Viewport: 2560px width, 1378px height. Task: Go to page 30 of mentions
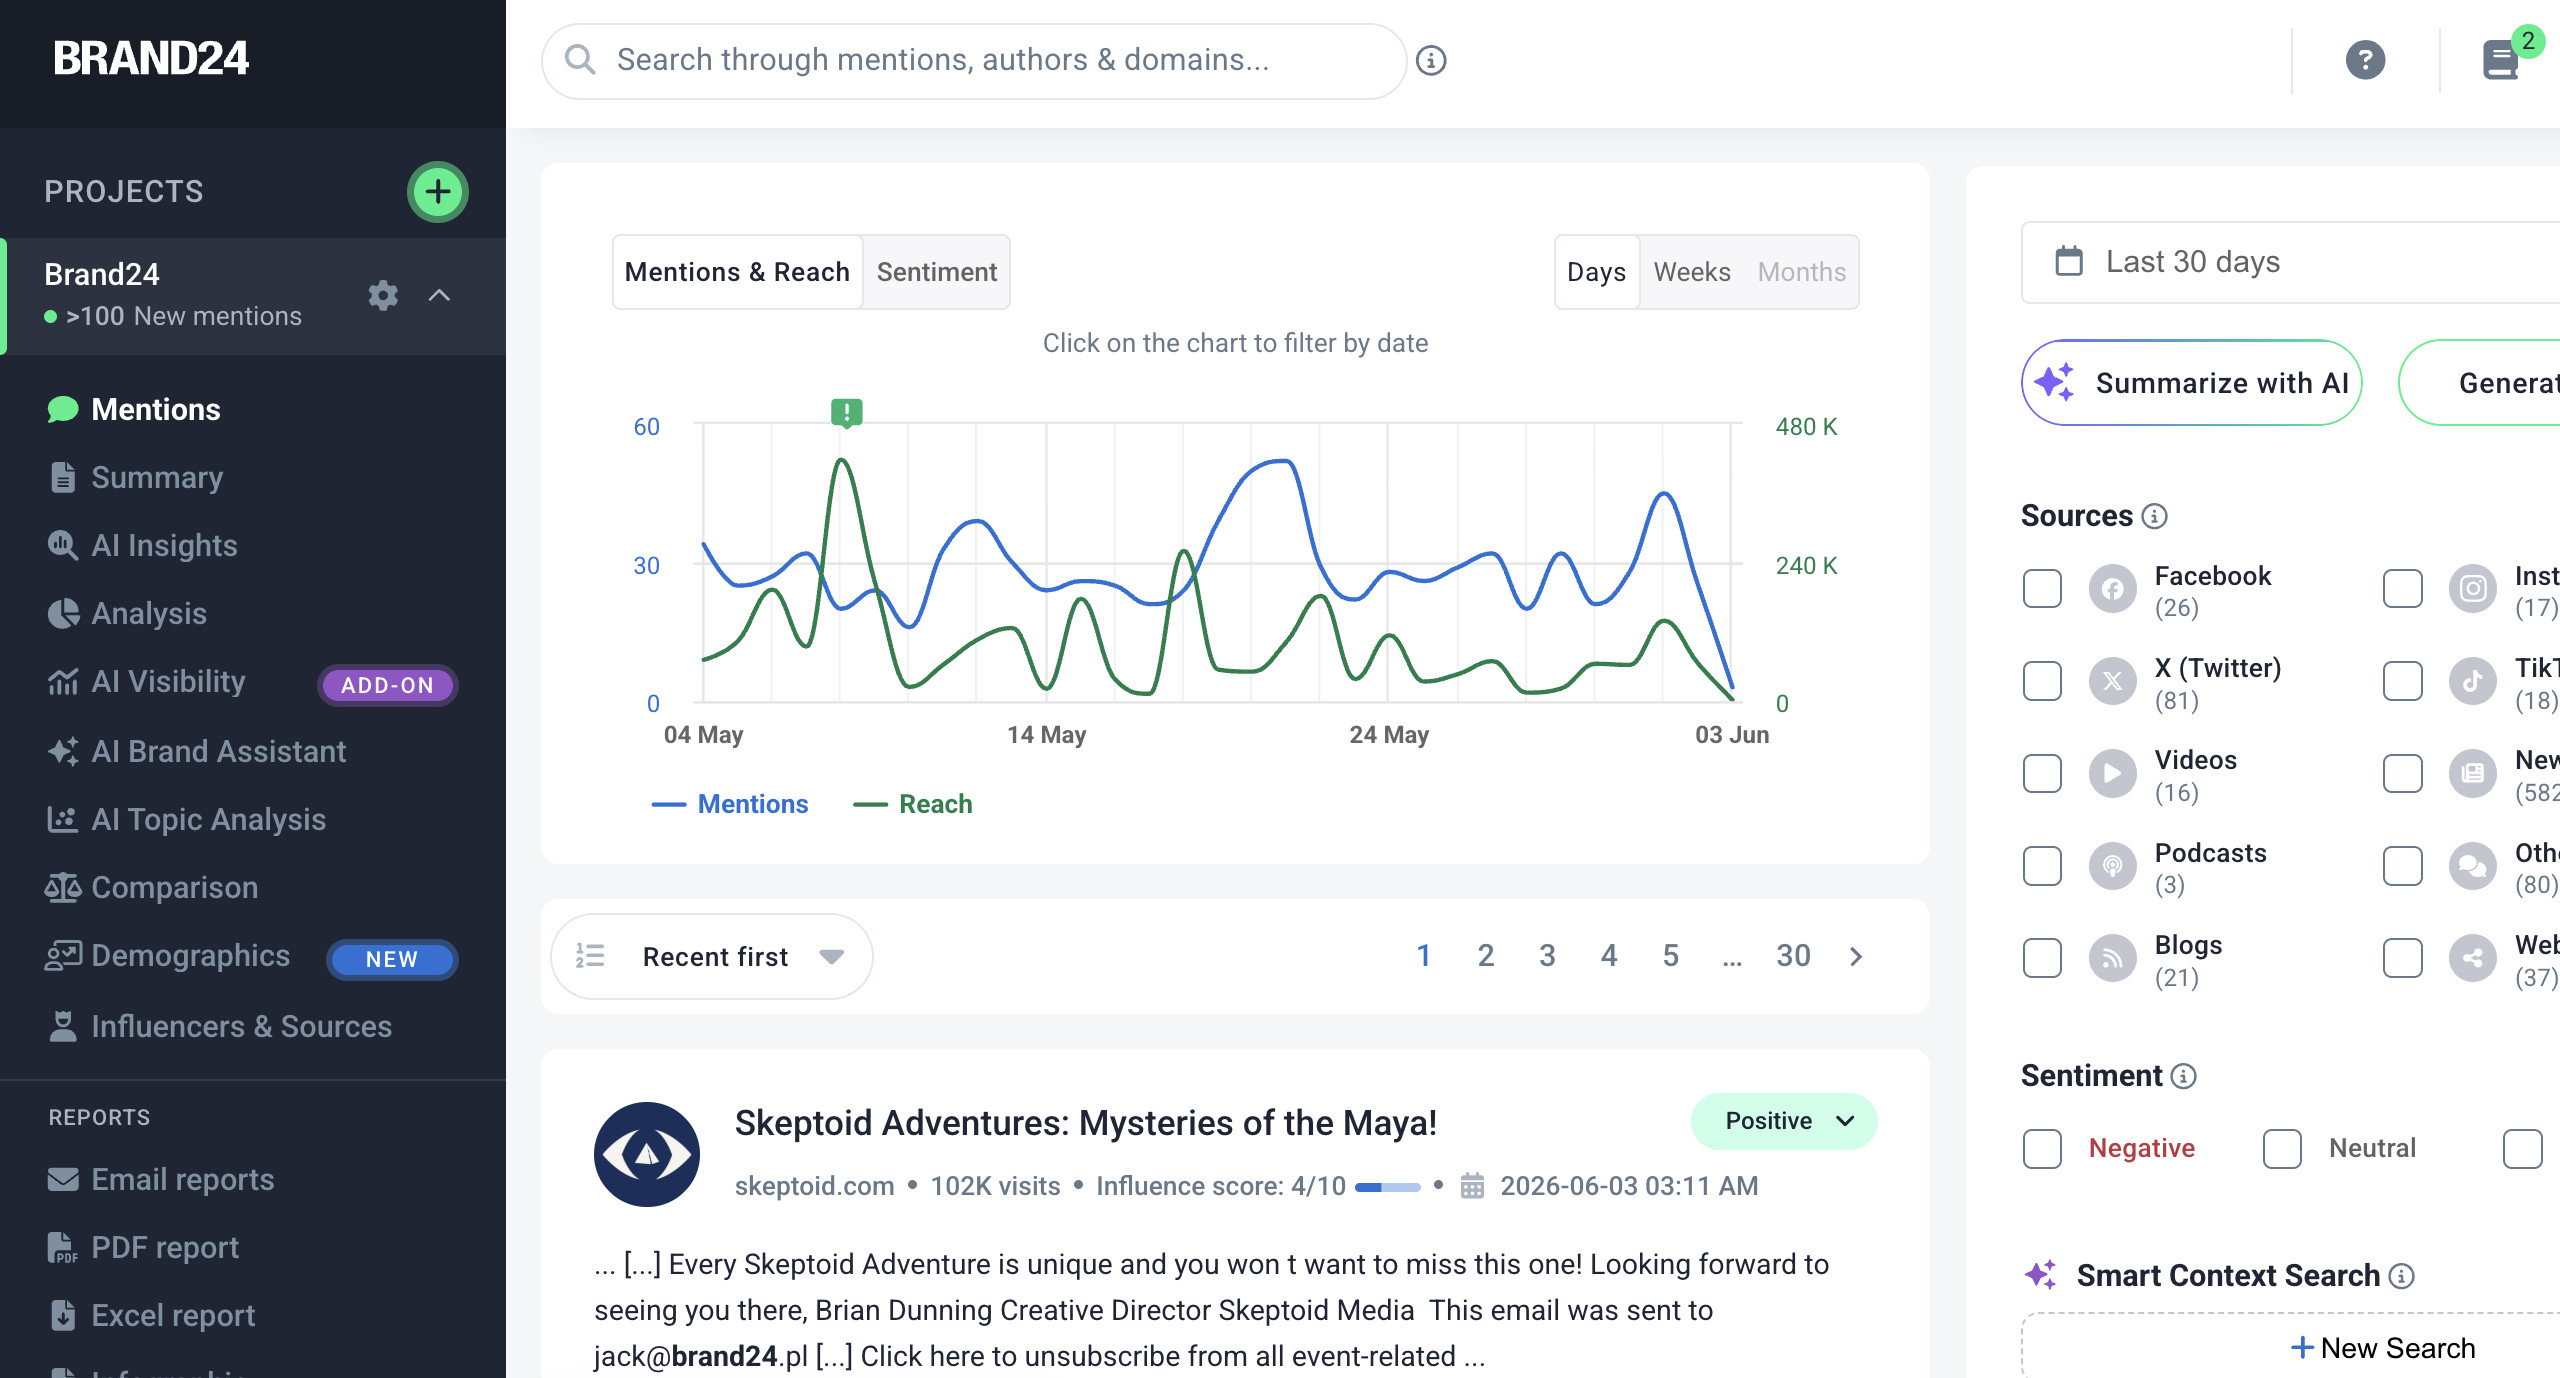pos(1793,956)
